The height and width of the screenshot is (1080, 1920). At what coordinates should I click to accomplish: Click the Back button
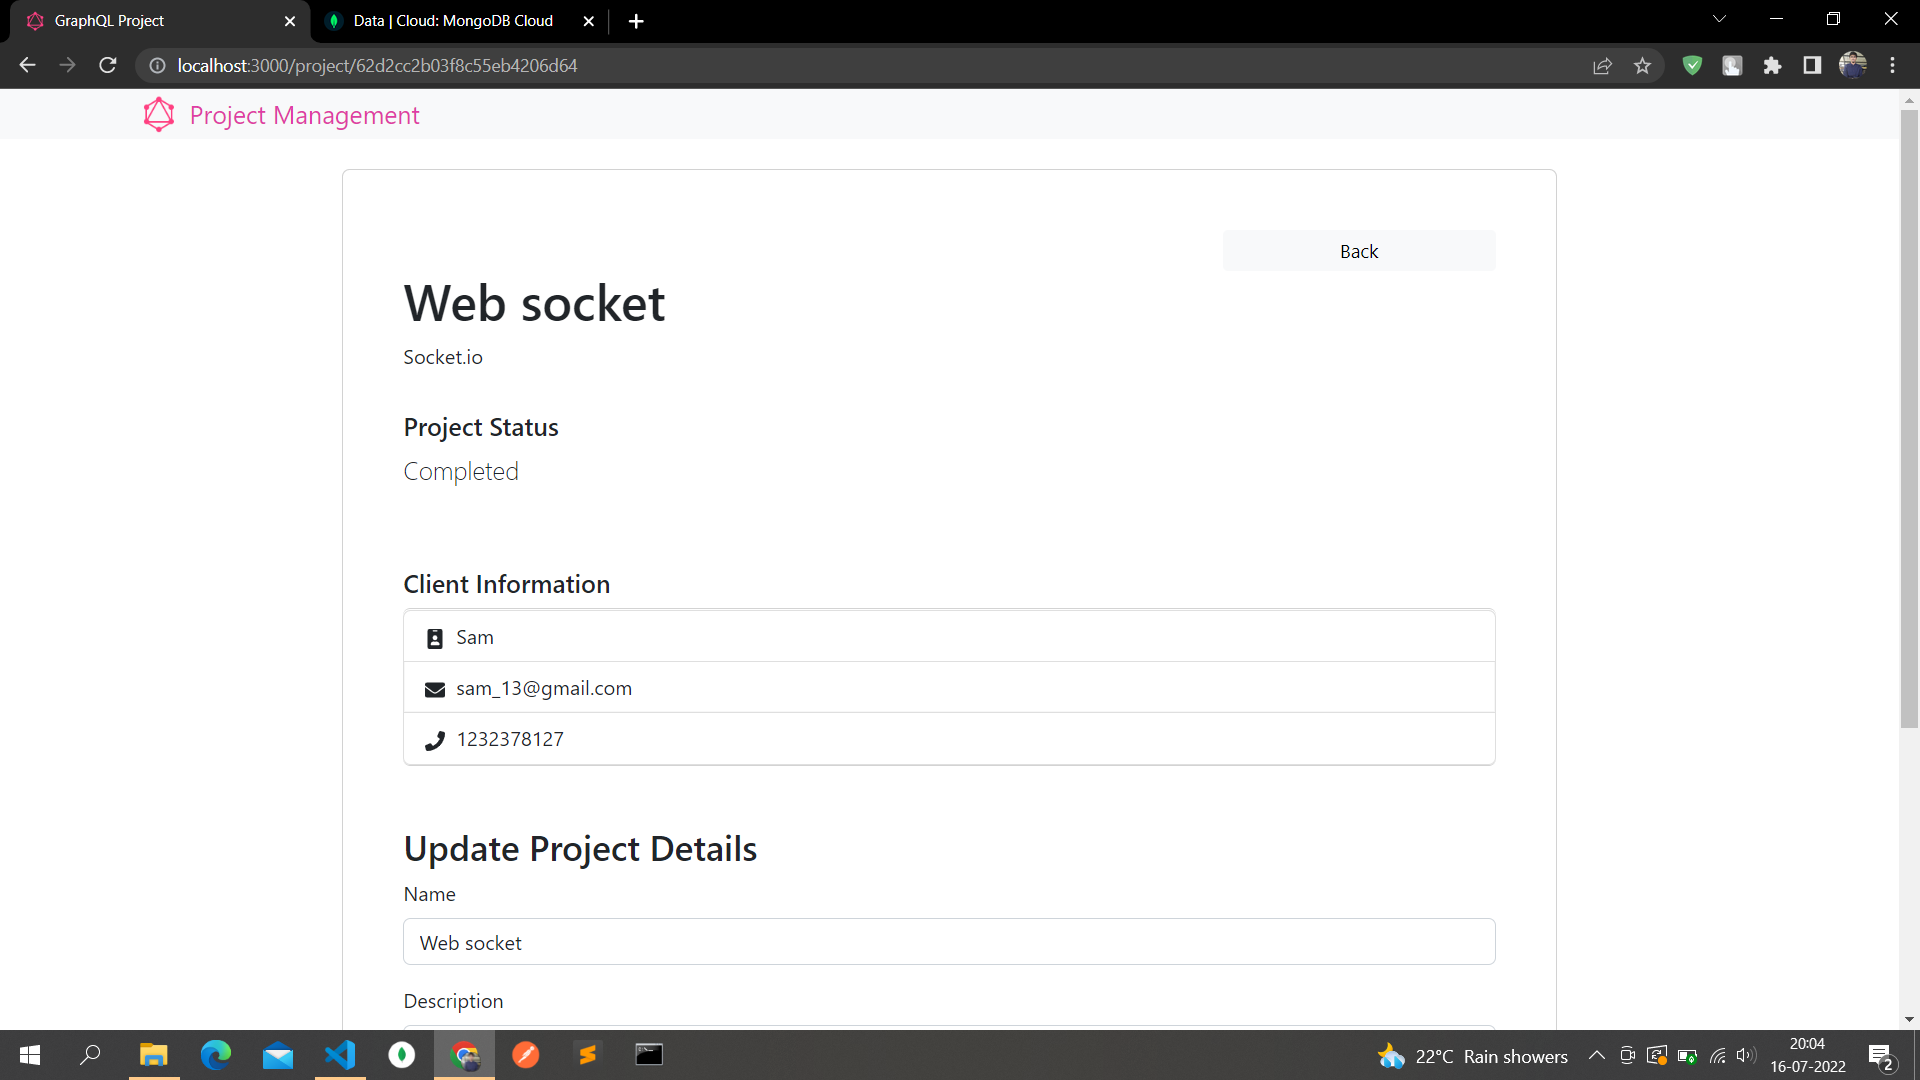1358,251
